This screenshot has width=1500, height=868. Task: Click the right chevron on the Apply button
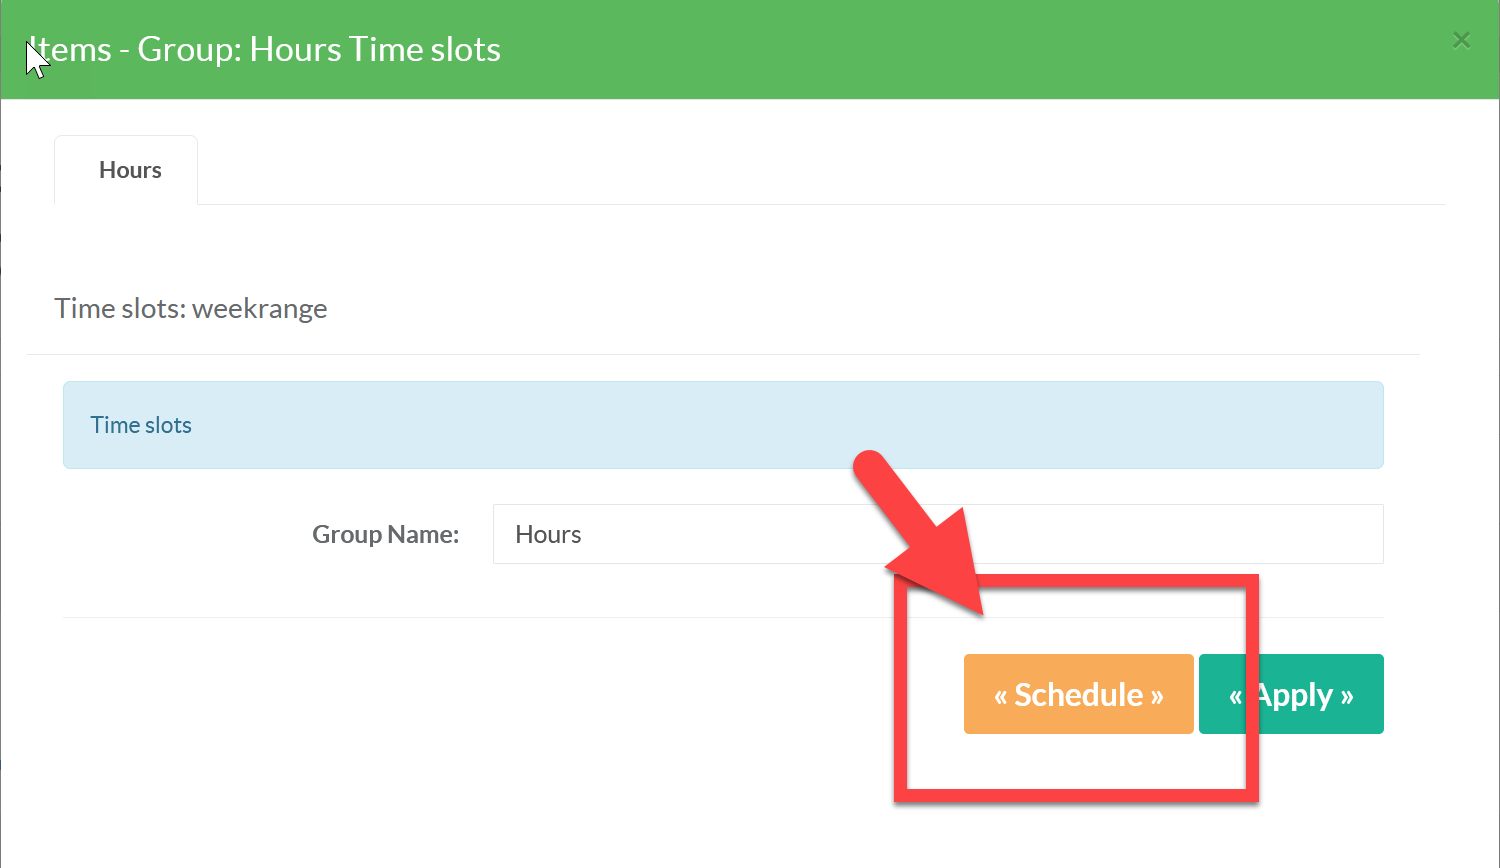click(1347, 696)
